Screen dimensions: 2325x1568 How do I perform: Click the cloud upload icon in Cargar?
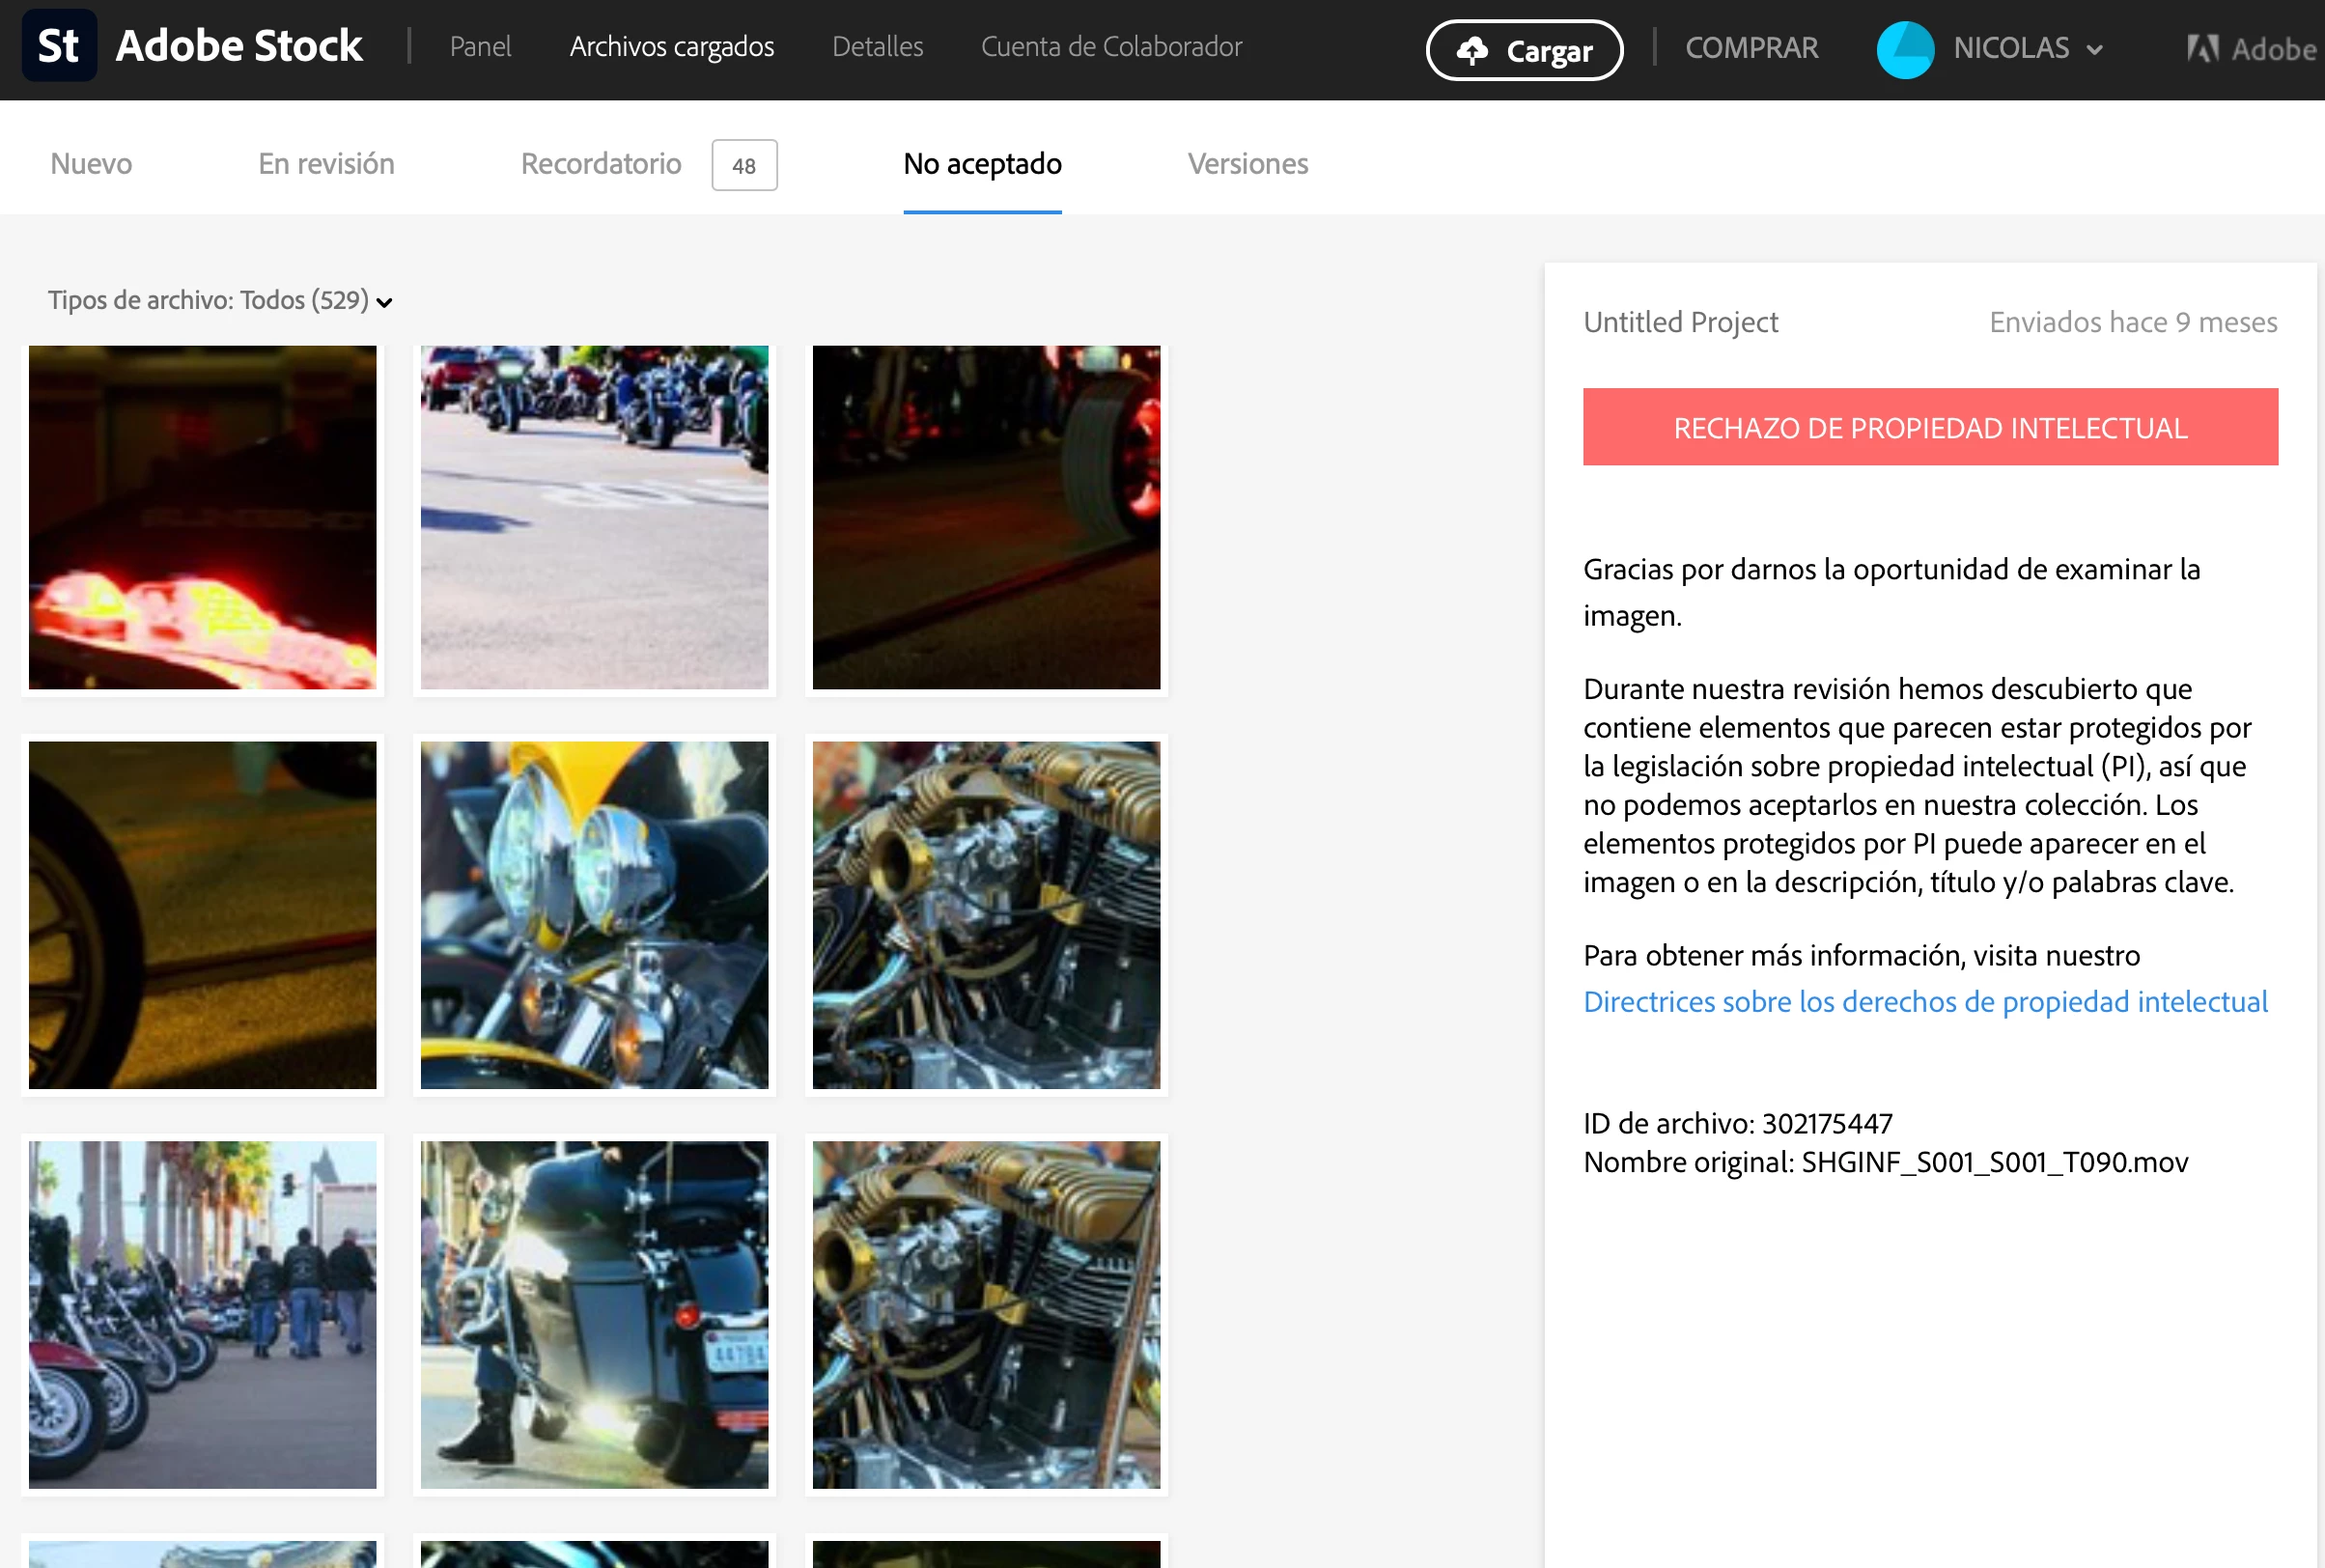[1472, 50]
